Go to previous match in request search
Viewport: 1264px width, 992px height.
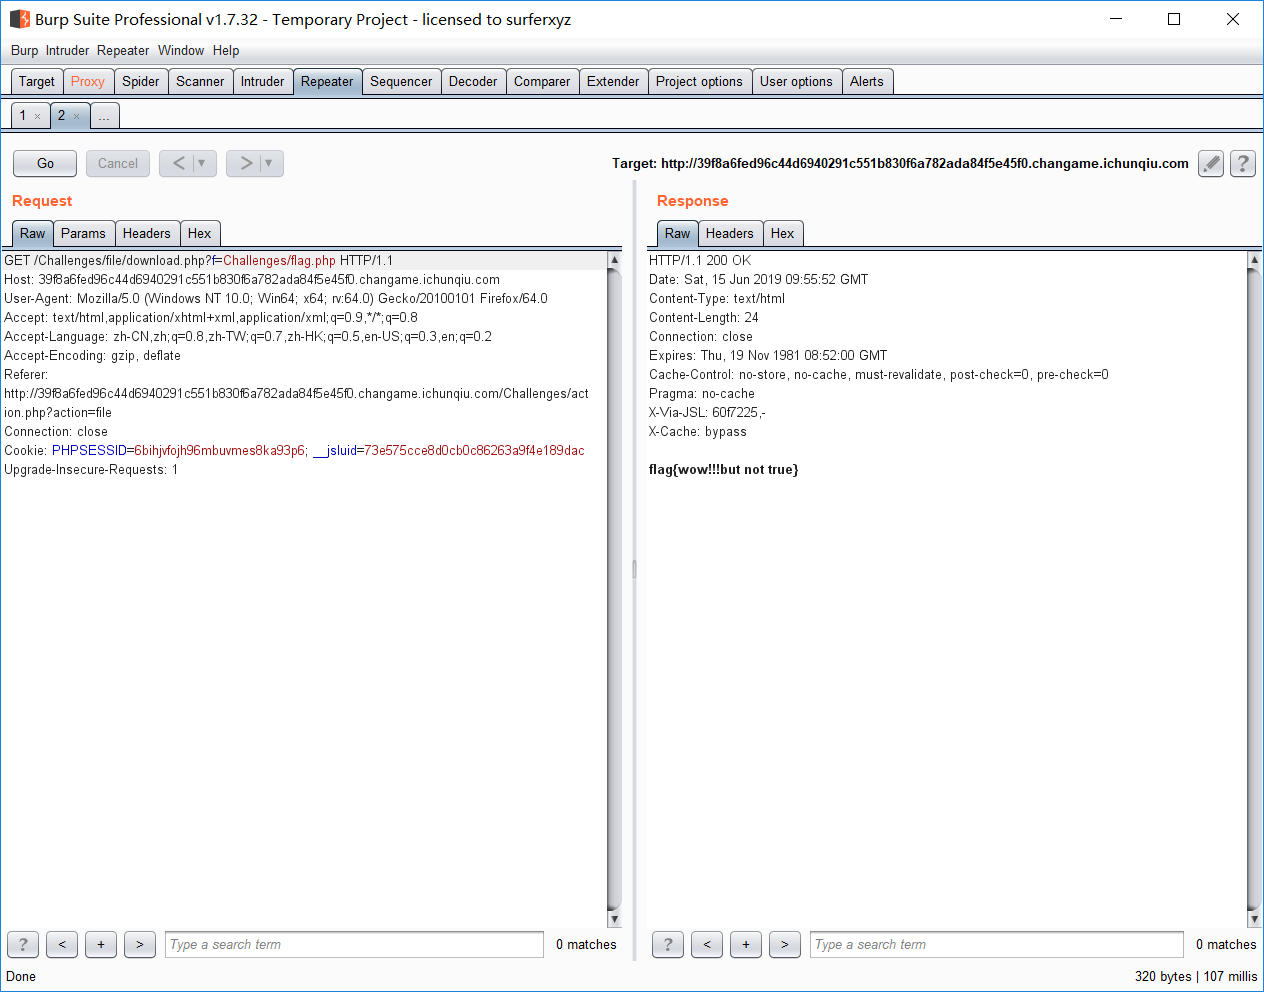tap(62, 944)
